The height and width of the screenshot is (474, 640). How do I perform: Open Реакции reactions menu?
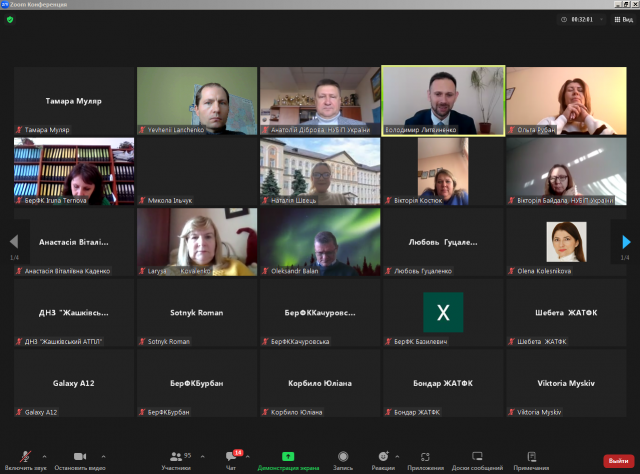click(383, 461)
